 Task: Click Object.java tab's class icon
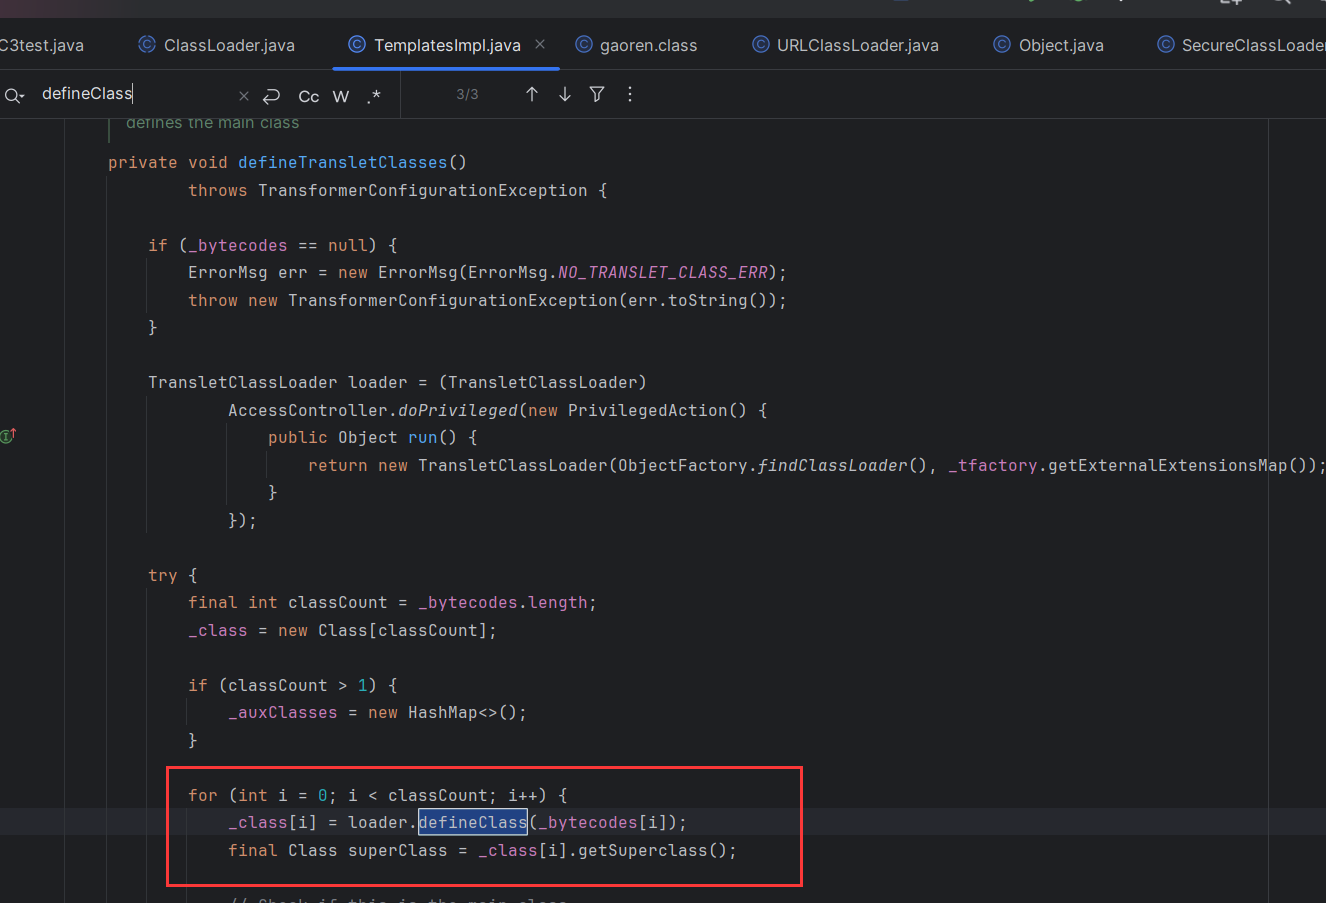coord(1002,44)
